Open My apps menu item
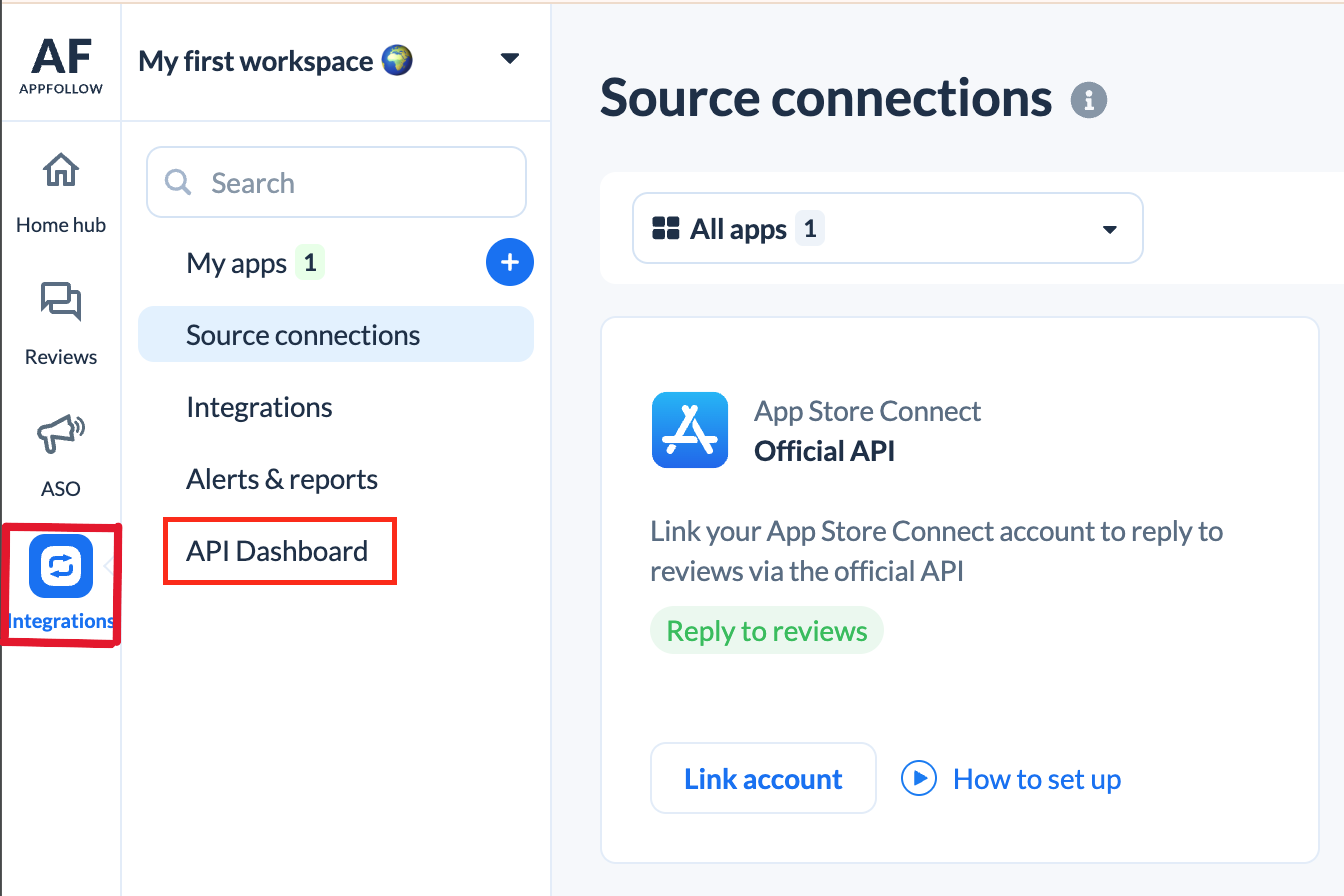1344x896 pixels. (x=237, y=263)
